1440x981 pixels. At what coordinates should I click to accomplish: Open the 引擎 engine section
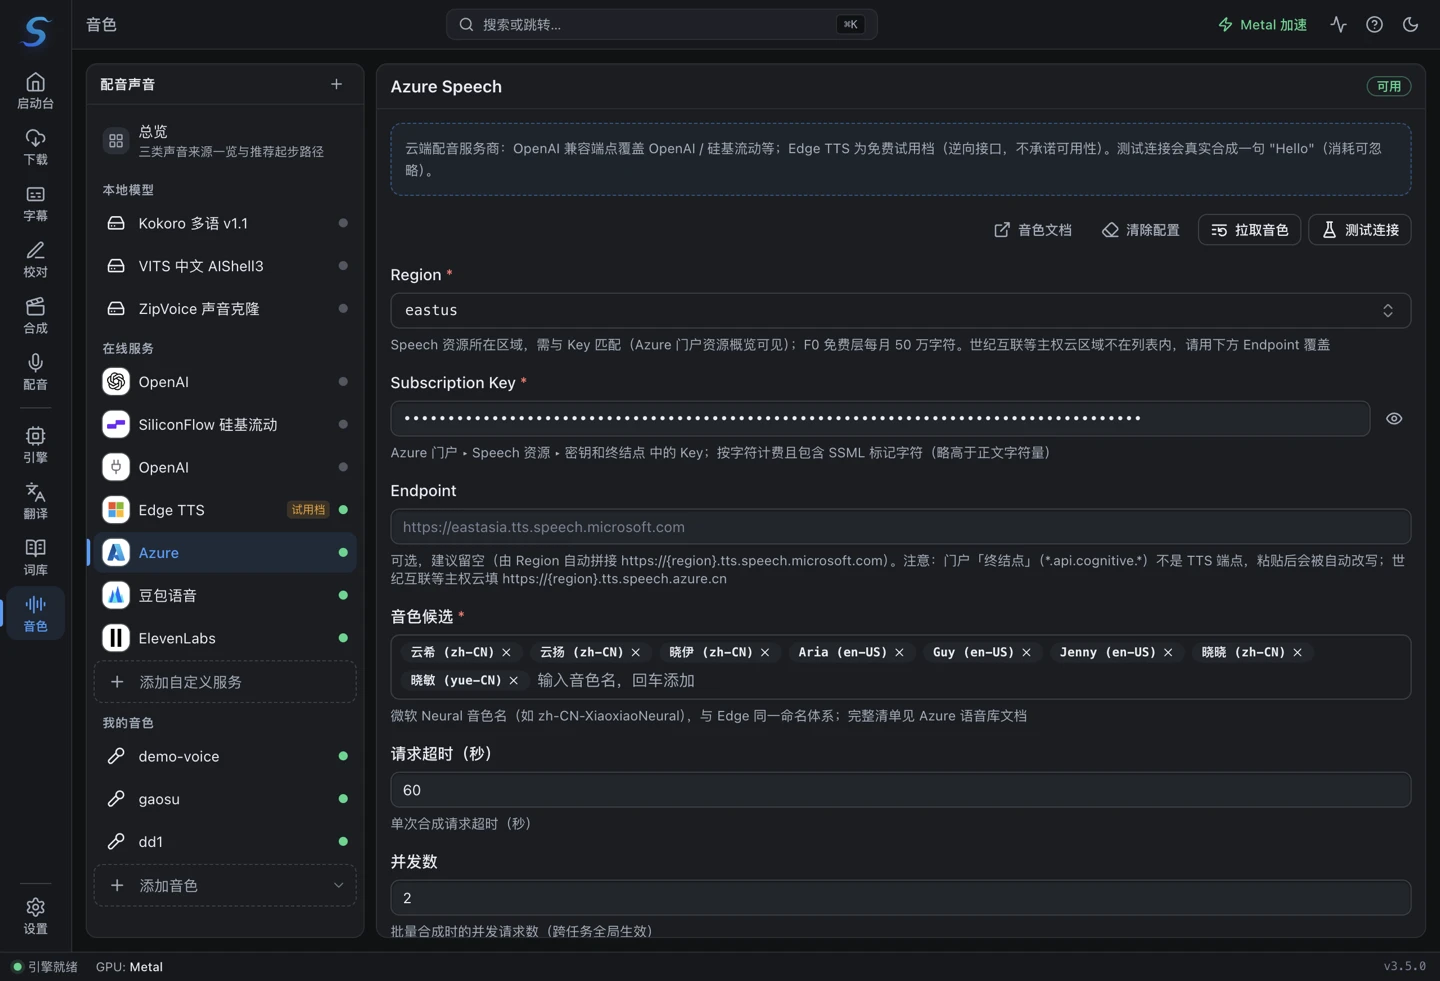35,445
